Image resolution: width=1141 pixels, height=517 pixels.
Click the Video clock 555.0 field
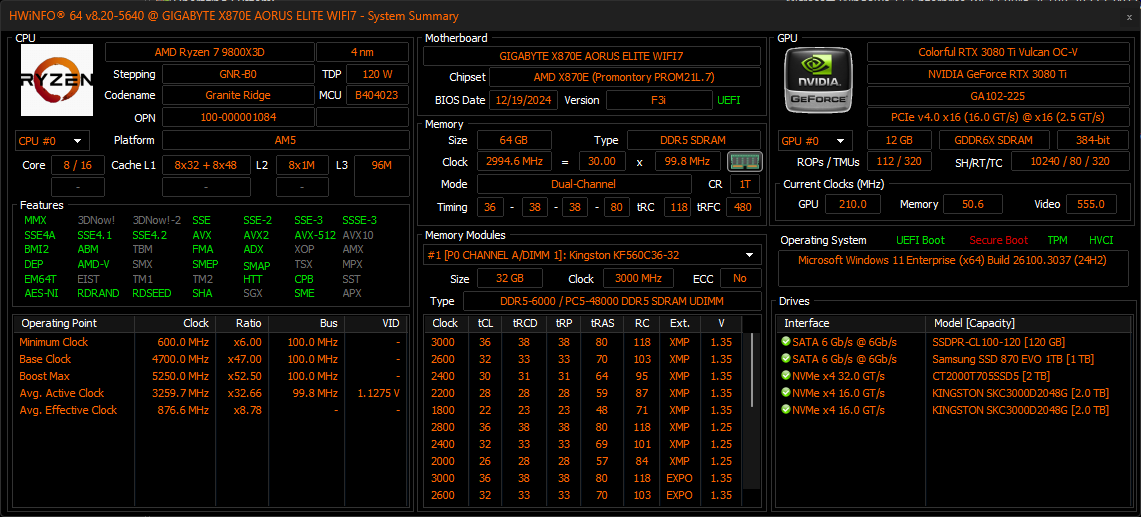pyautogui.click(x=1091, y=204)
